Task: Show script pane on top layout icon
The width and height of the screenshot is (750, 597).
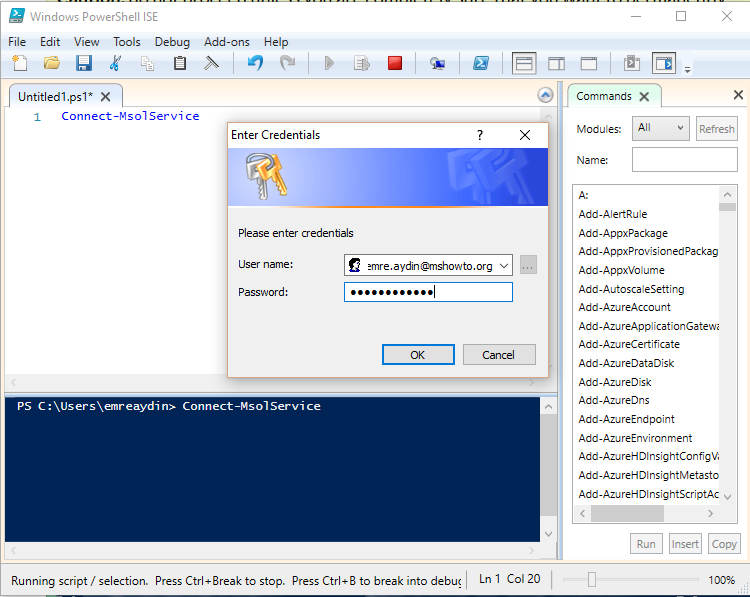Action: click(524, 63)
